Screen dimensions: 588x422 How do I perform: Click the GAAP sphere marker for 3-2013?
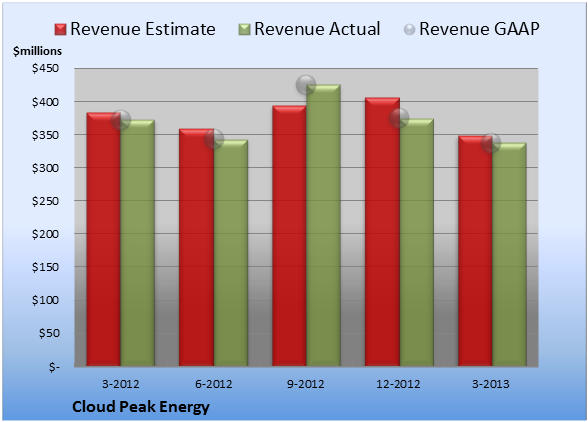click(x=491, y=143)
